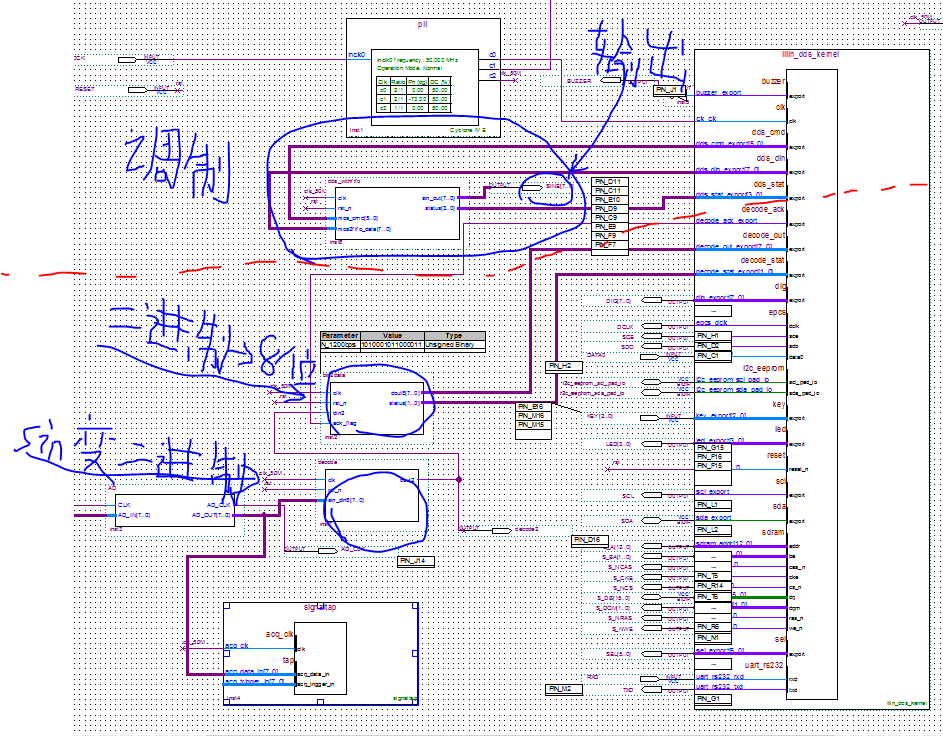The image size is (943, 736).
Task: Select the PIN_J1 pin assignment label
Action: [669, 90]
